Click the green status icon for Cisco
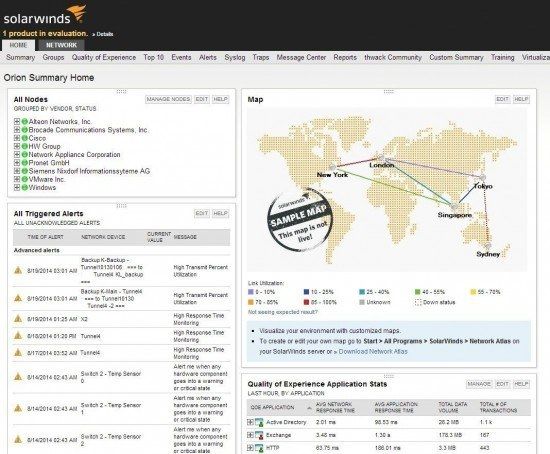Screen dimensions: 550x454 click(25, 138)
